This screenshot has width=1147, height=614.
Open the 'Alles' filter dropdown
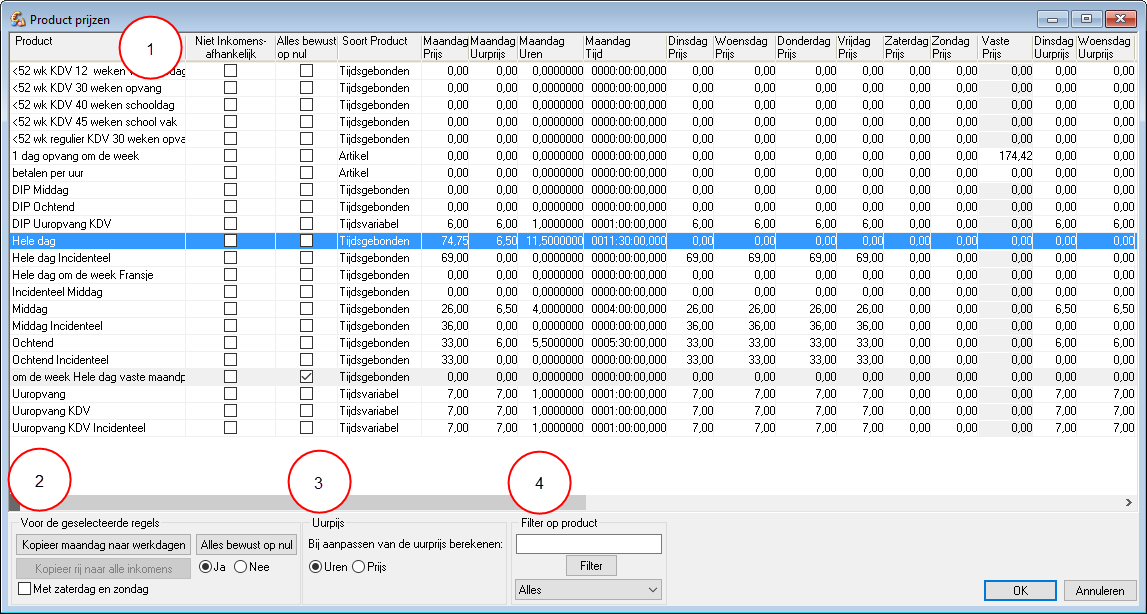coord(588,590)
